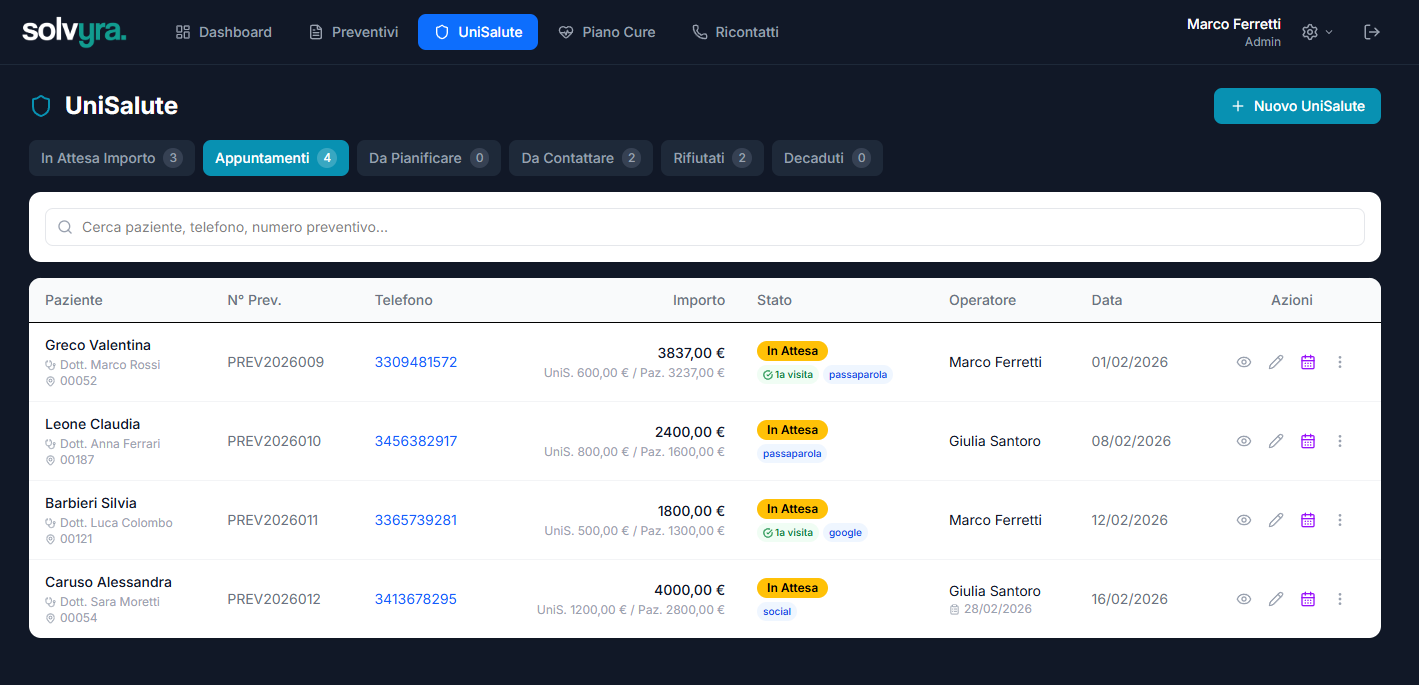This screenshot has width=1419, height=685.
Task: Open the In Attesa status badge for Barbieri Silvia
Action: tap(792, 508)
